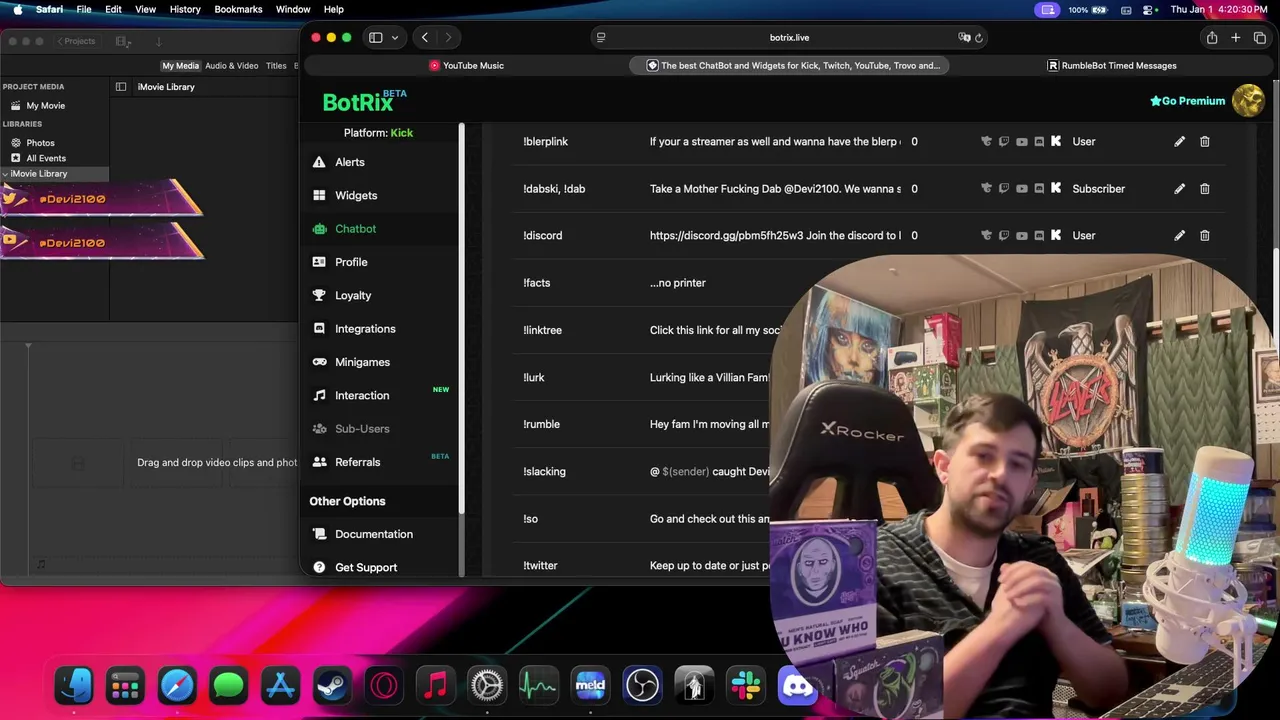Viewport: 1280px width, 720px height.
Task: Switch to YouTube Music tab
Action: click(x=466, y=65)
